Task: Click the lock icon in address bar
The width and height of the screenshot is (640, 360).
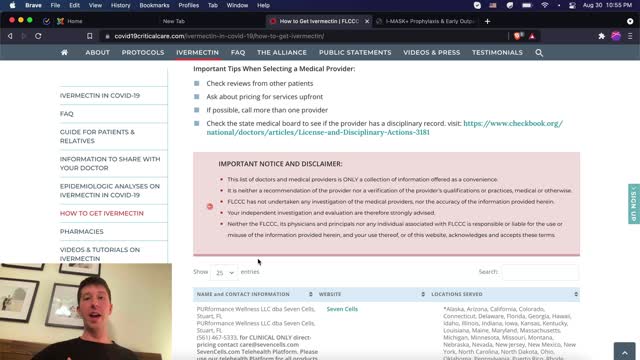Action: [x=107, y=36]
